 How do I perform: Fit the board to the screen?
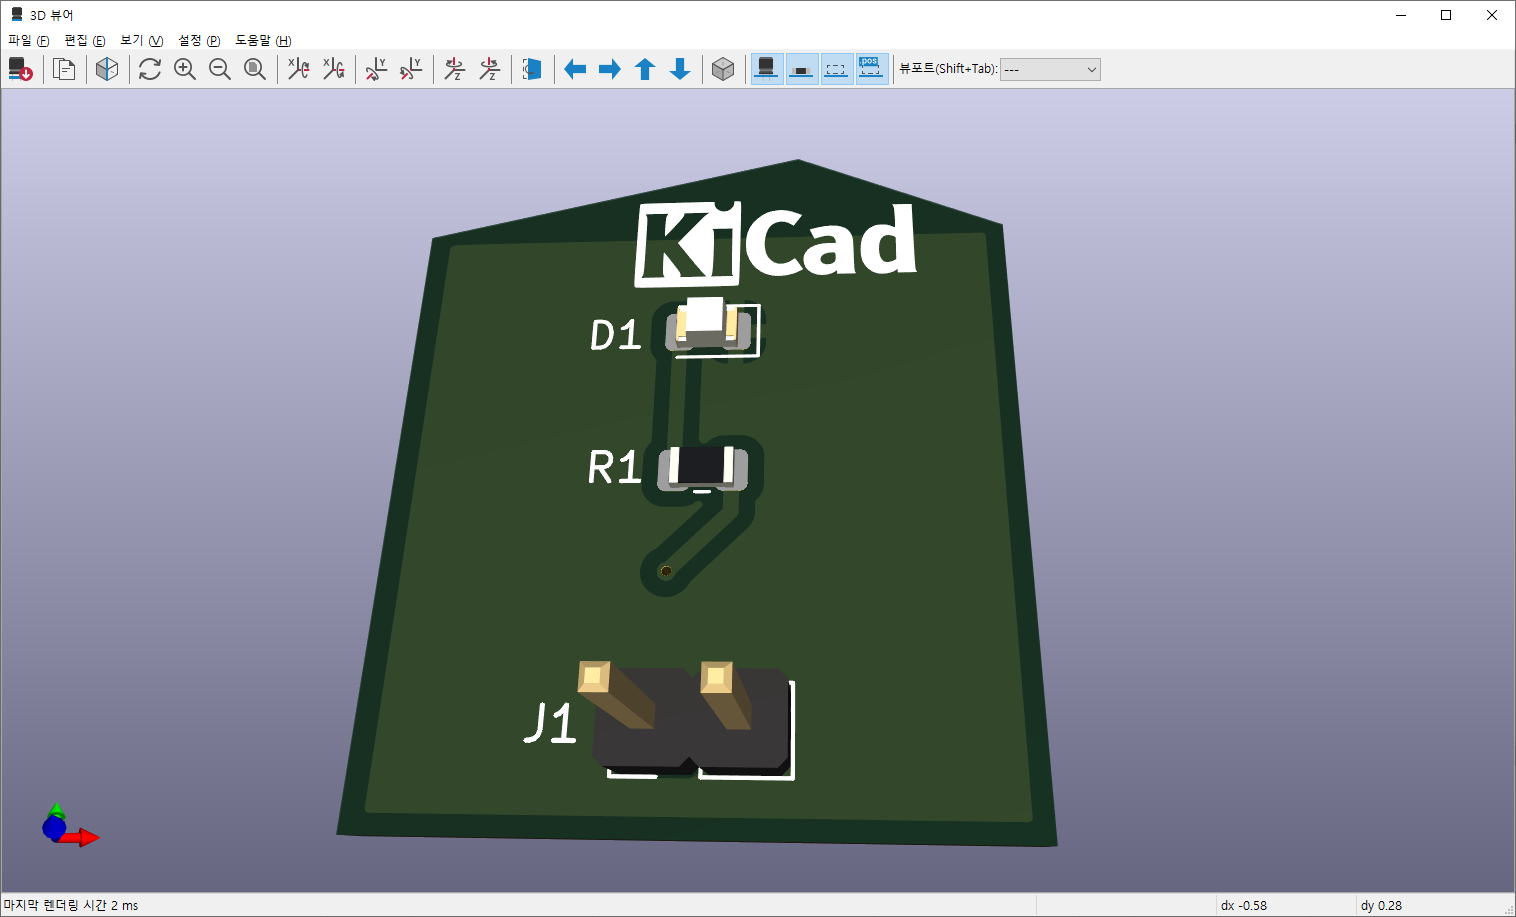[255, 69]
